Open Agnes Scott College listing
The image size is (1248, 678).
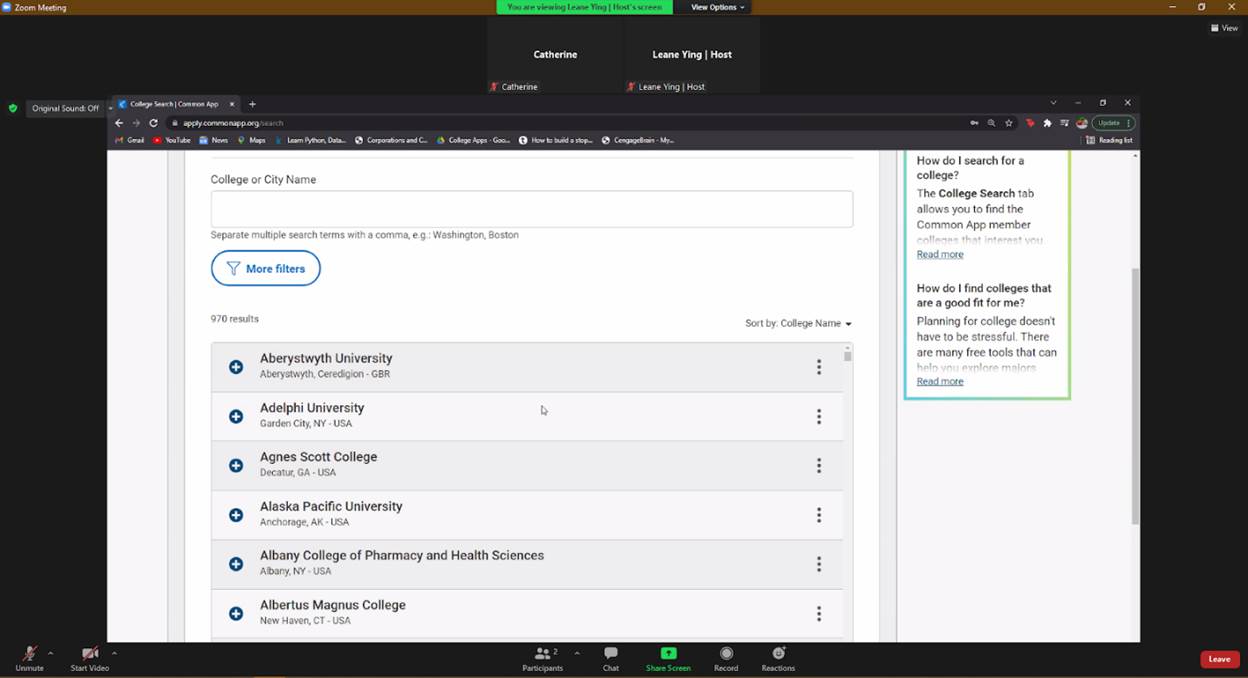(319, 457)
